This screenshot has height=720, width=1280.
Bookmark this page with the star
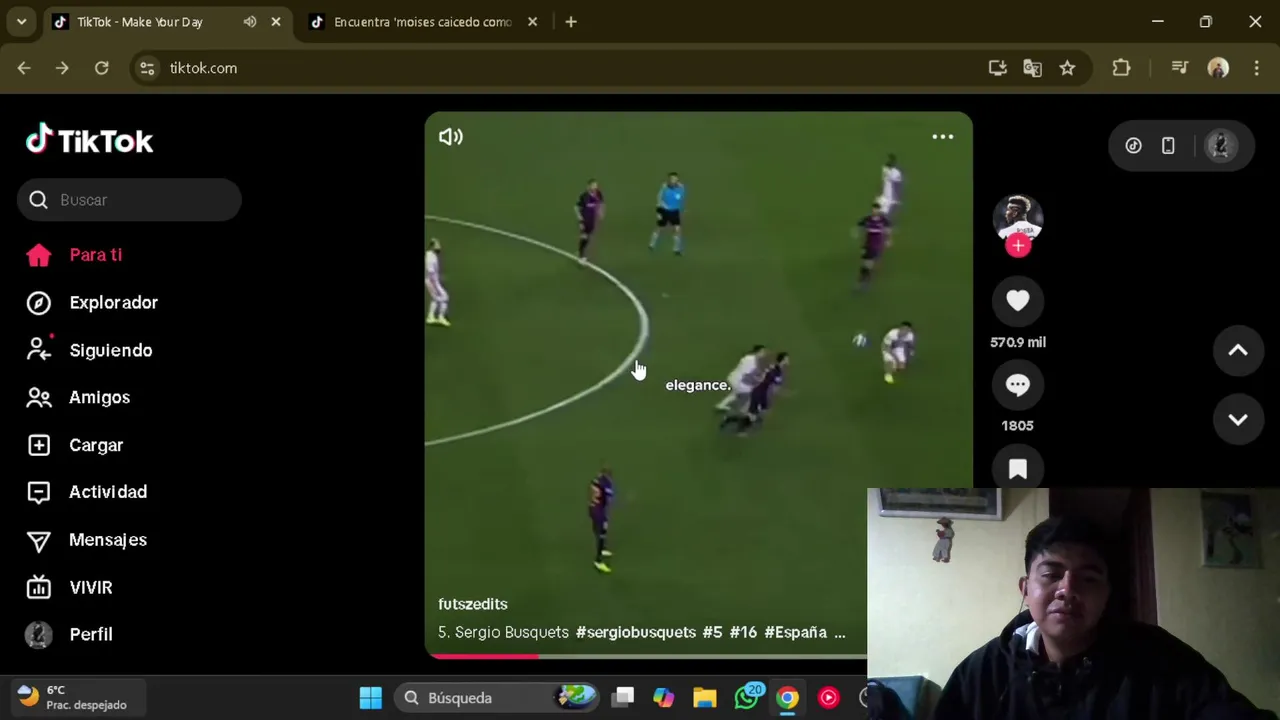pyautogui.click(x=1067, y=68)
